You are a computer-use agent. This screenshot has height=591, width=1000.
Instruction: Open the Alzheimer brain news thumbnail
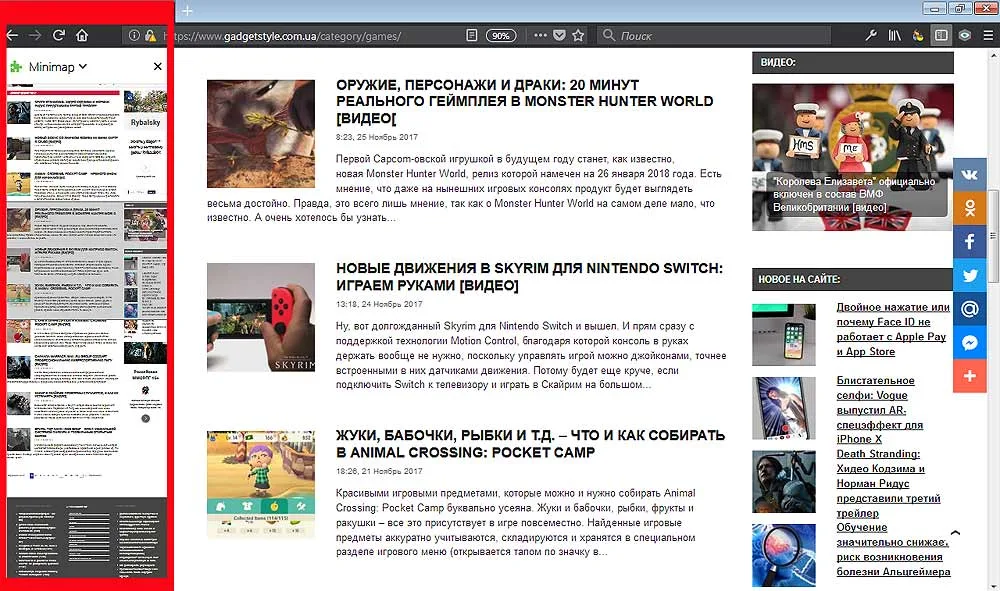(784, 555)
